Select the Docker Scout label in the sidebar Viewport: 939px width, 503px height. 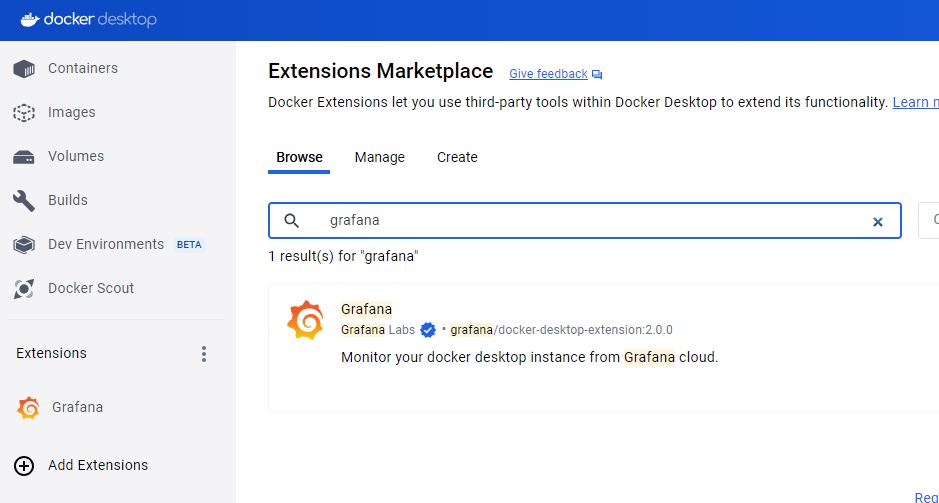pyautogui.click(x=91, y=288)
